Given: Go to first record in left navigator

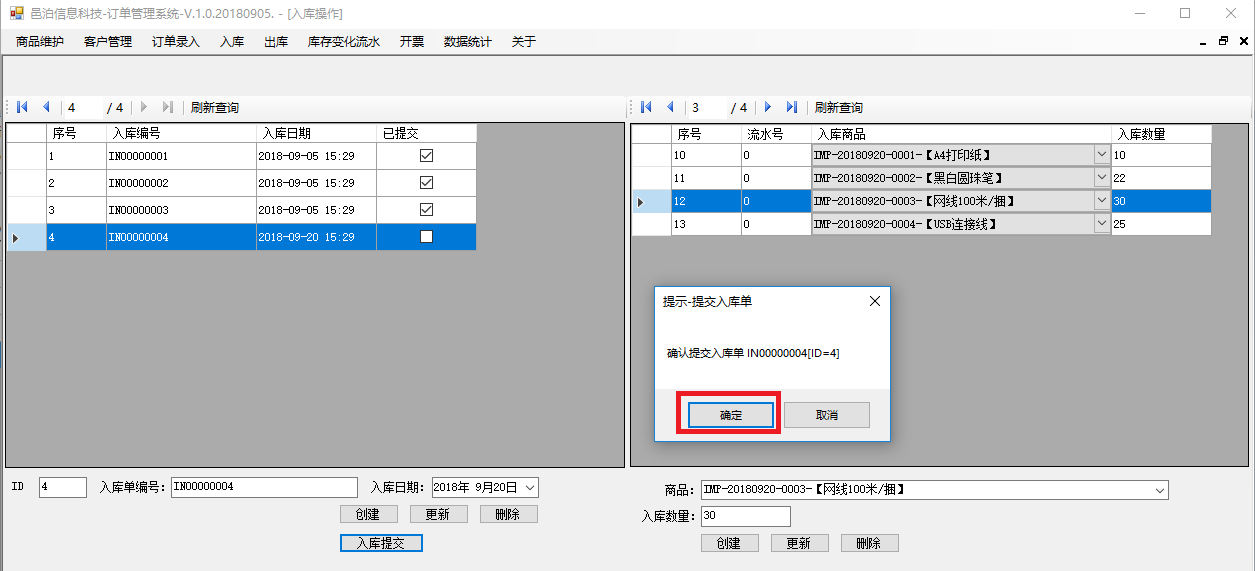Looking at the screenshot, I should tap(22, 107).
